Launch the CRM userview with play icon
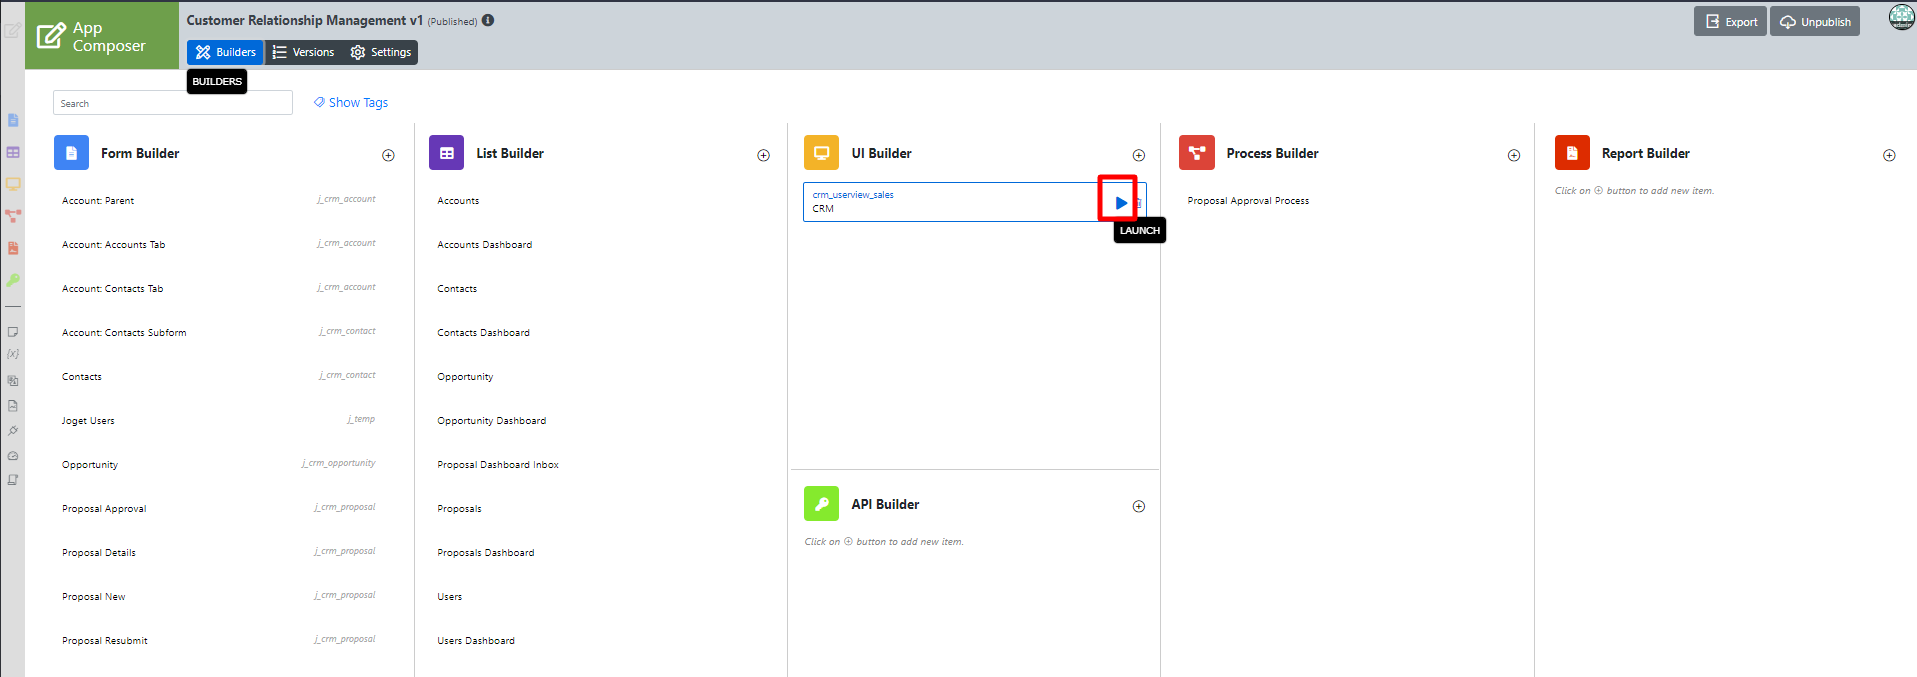Screen dimensions: 1917x677 pyautogui.click(x=1120, y=203)
